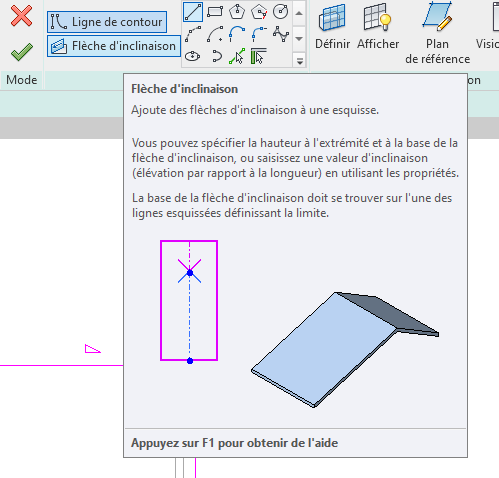
Task: Select the Spline draw tool
Action: 281,34
